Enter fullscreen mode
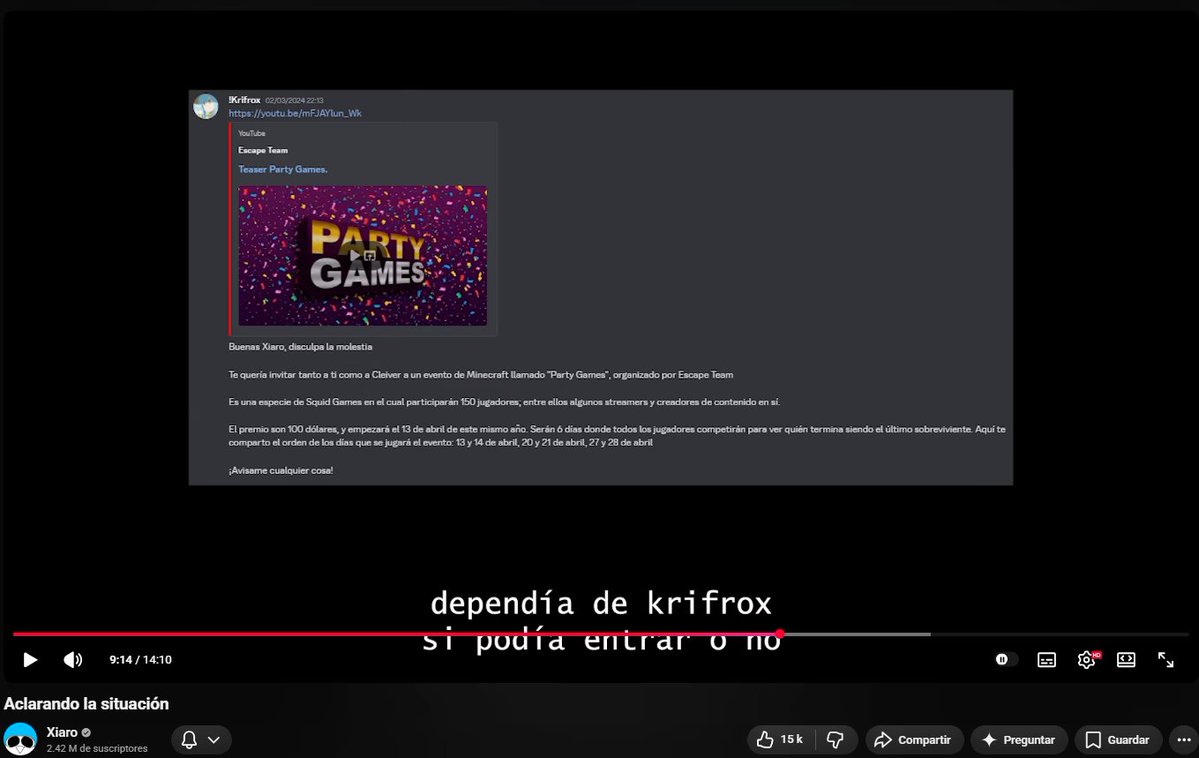Viewport: 1199px width, 758px height. click(1165, 659)
